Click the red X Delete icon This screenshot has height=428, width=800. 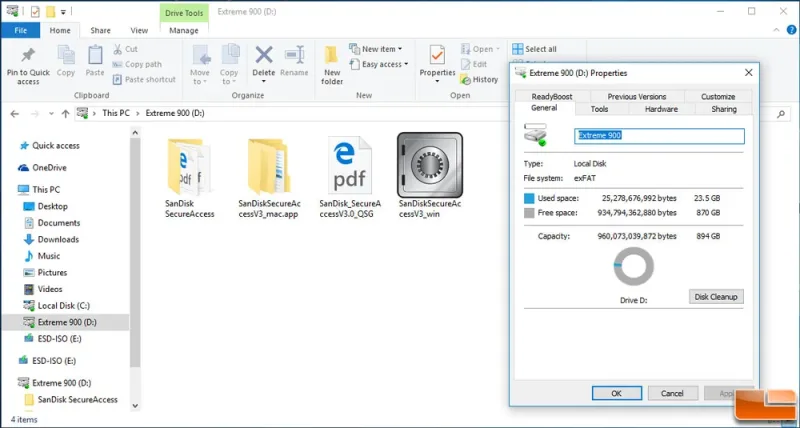coord(264,55)
